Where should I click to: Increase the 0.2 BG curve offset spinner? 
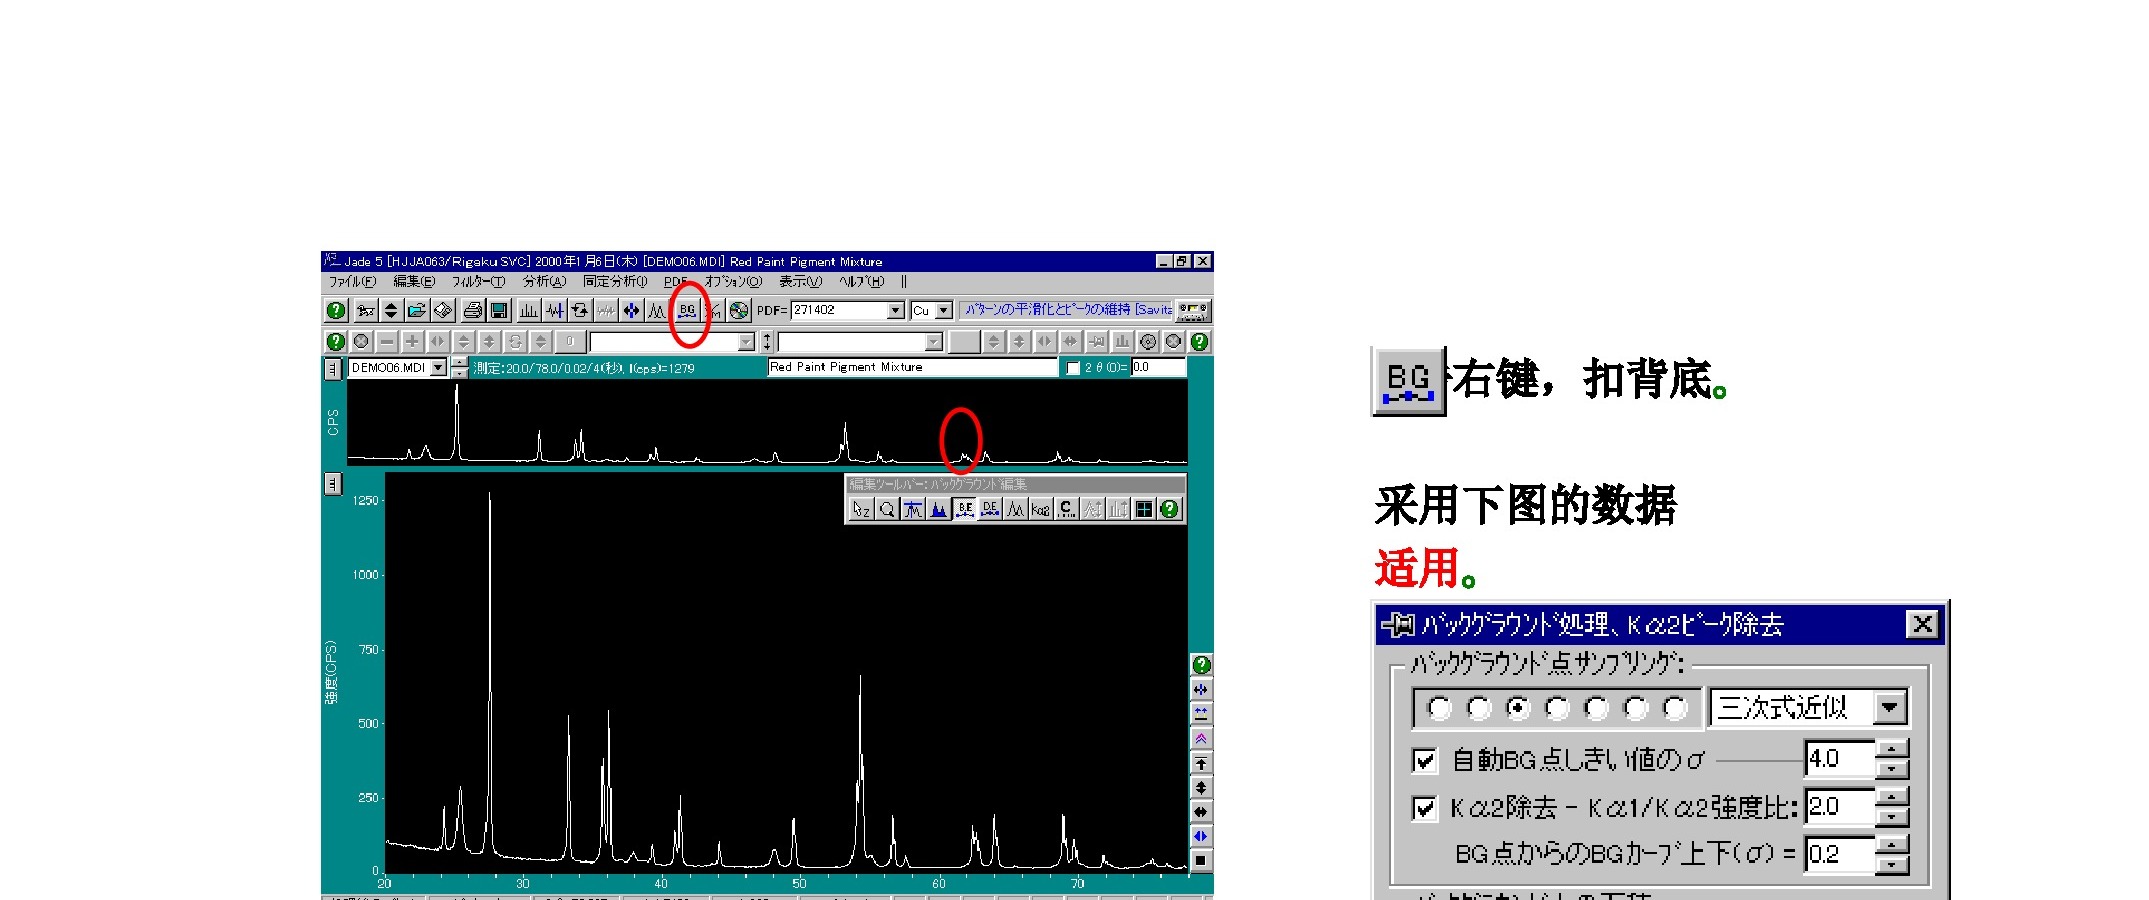pyautogui.click(x=1892, y=845)
